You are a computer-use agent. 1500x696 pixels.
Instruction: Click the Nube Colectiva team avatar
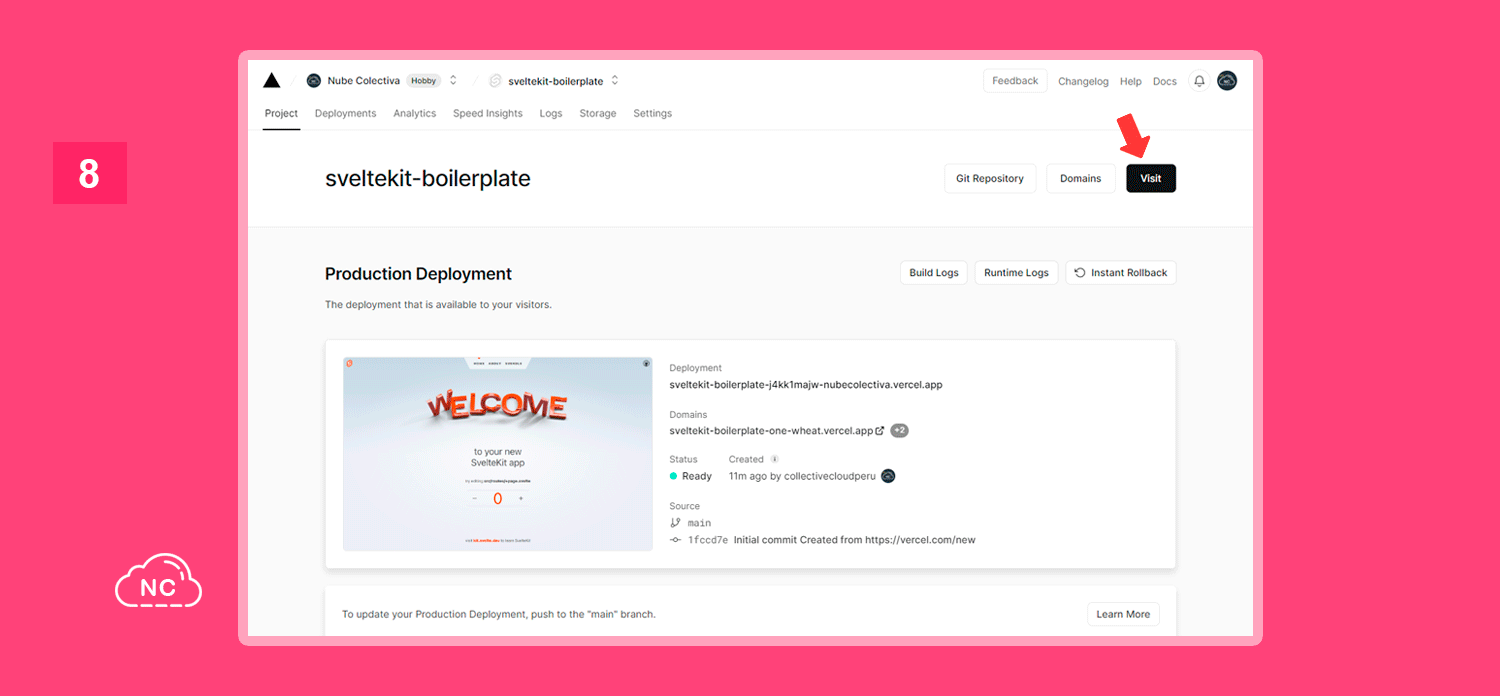point(314,81)
